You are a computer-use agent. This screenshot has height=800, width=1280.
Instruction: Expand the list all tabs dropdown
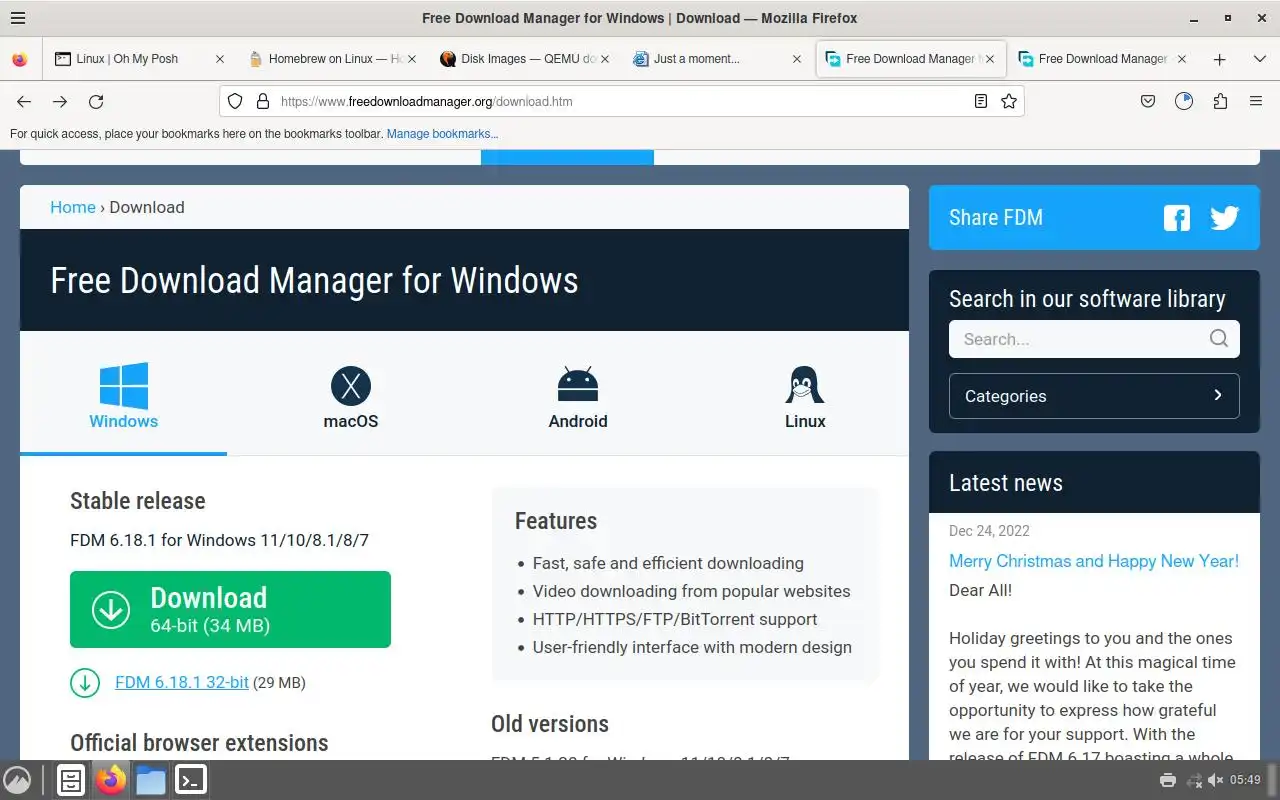[x=1260, y=59]
